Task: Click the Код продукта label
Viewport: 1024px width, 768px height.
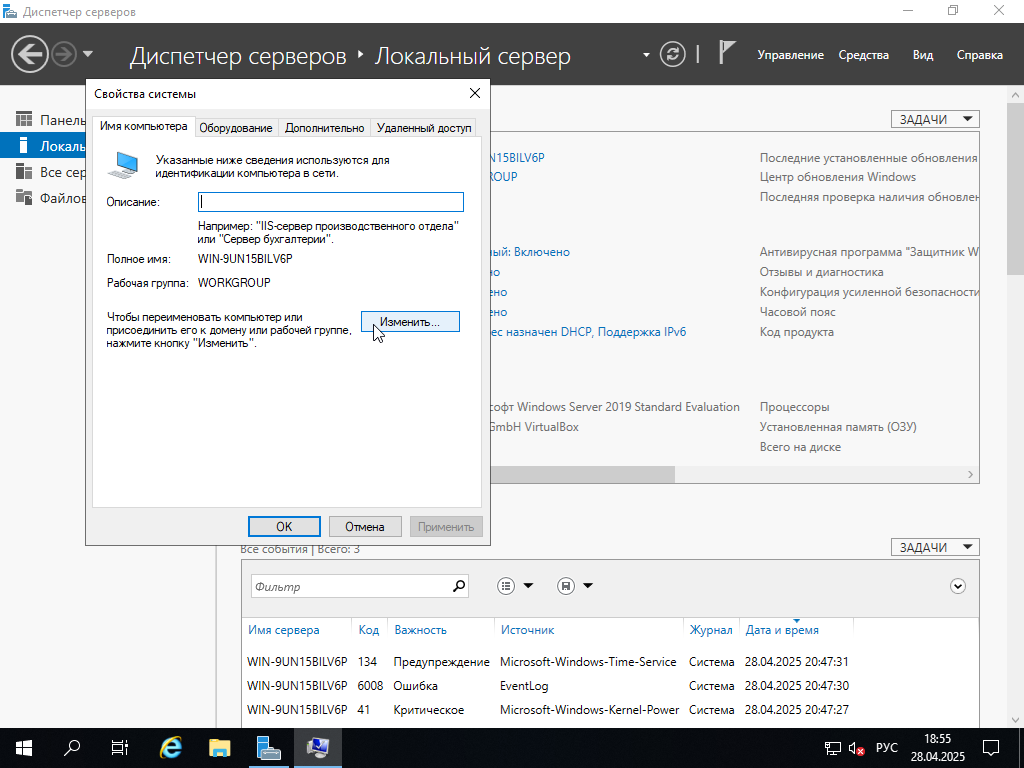Action: coord(796,332)
